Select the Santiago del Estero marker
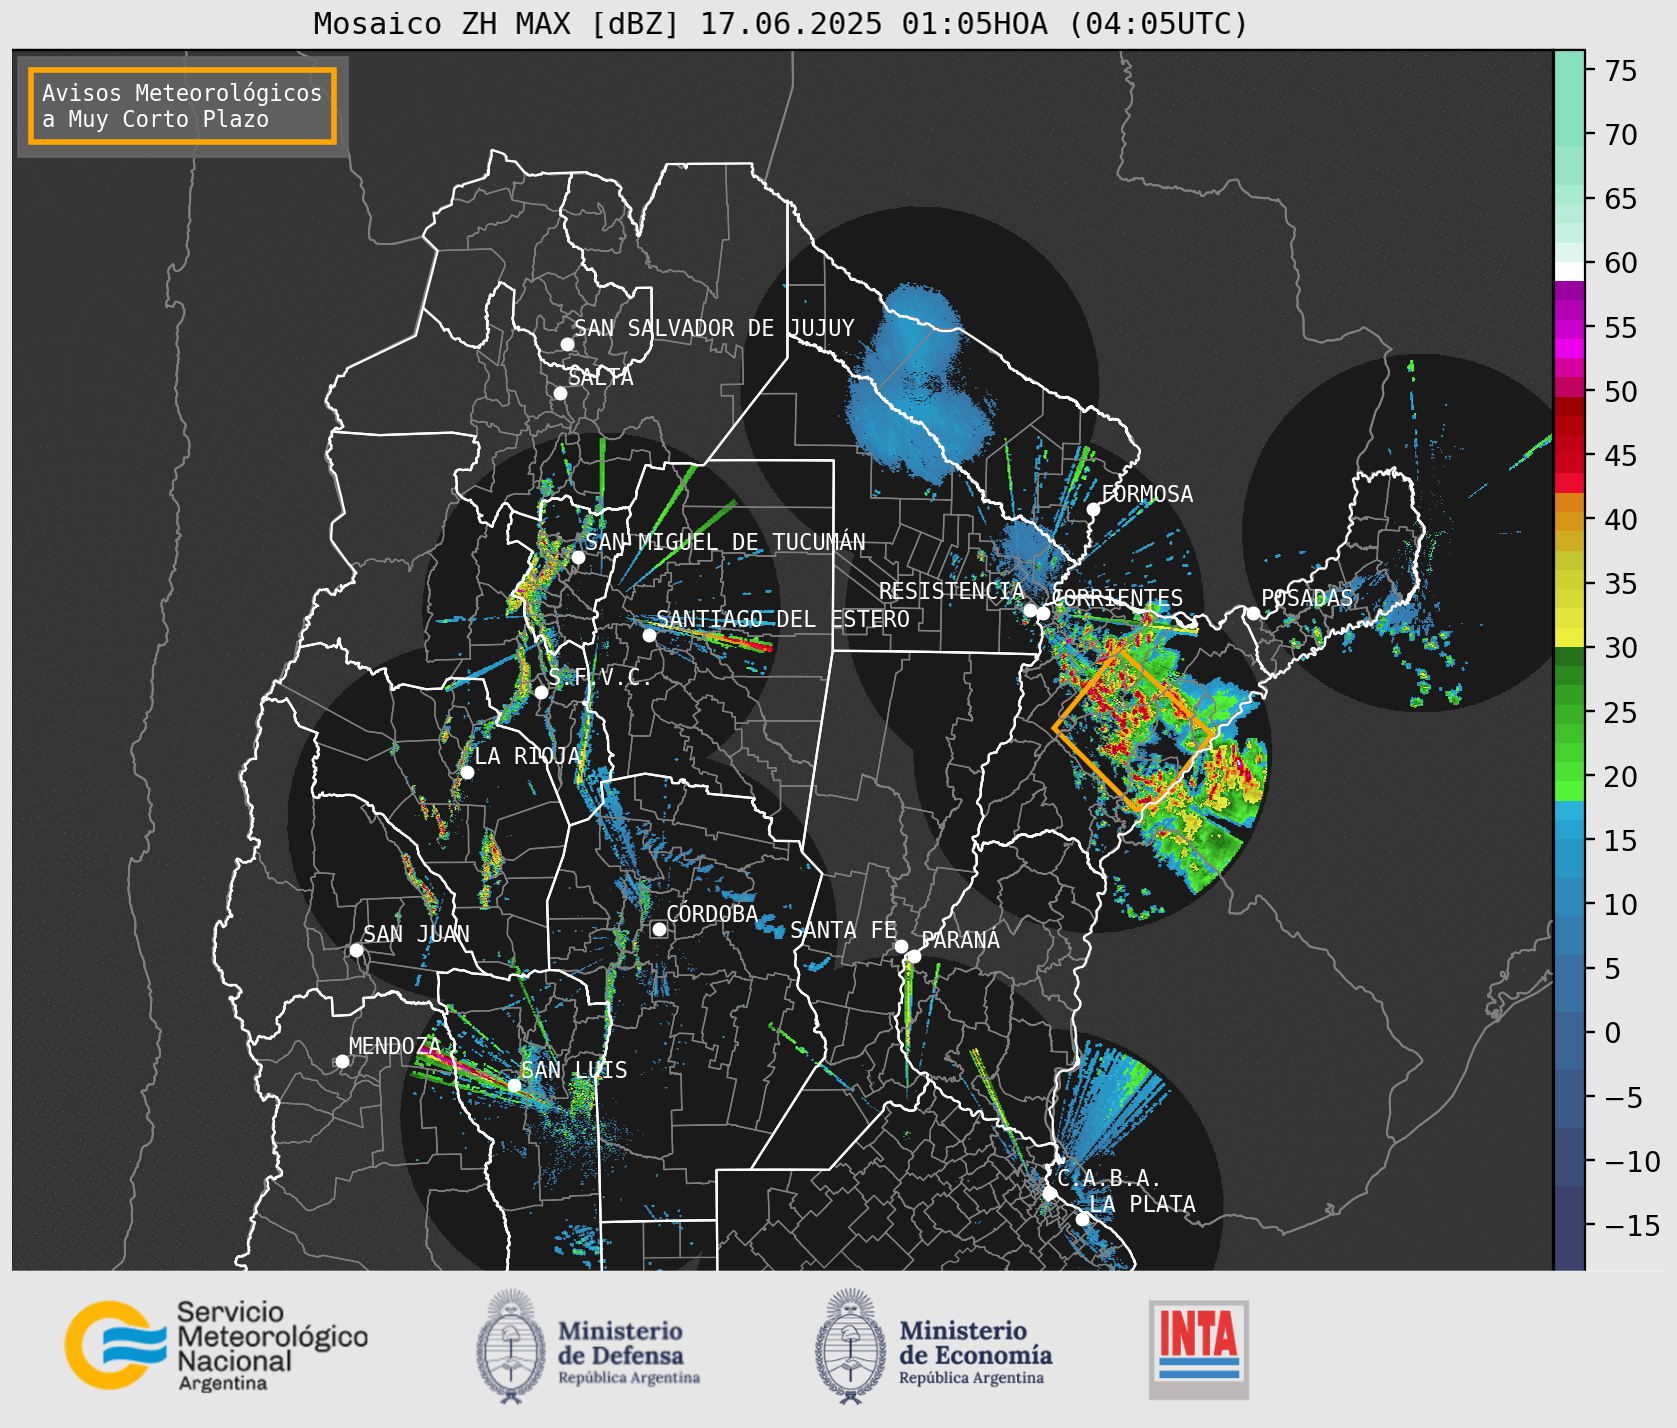The height and width of the screenshot is (1428, 1677). coord(649,635)
